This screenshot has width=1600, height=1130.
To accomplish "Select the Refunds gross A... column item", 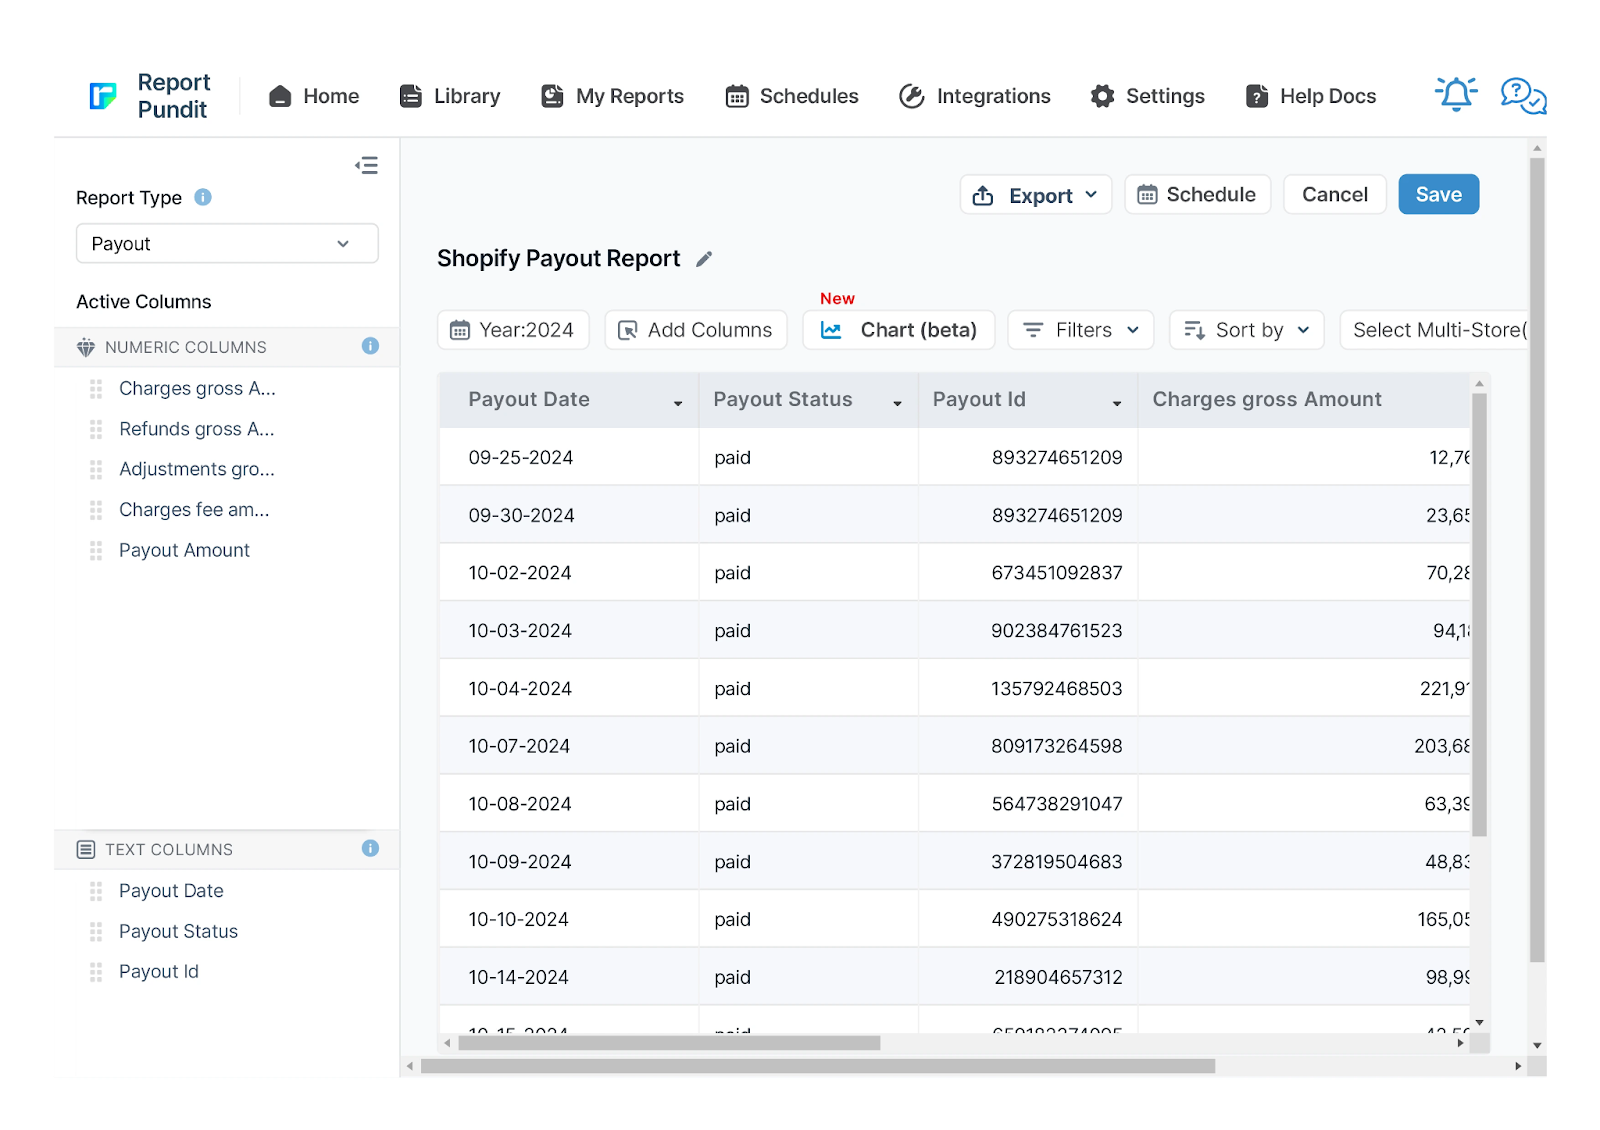I will click(197, 429).
